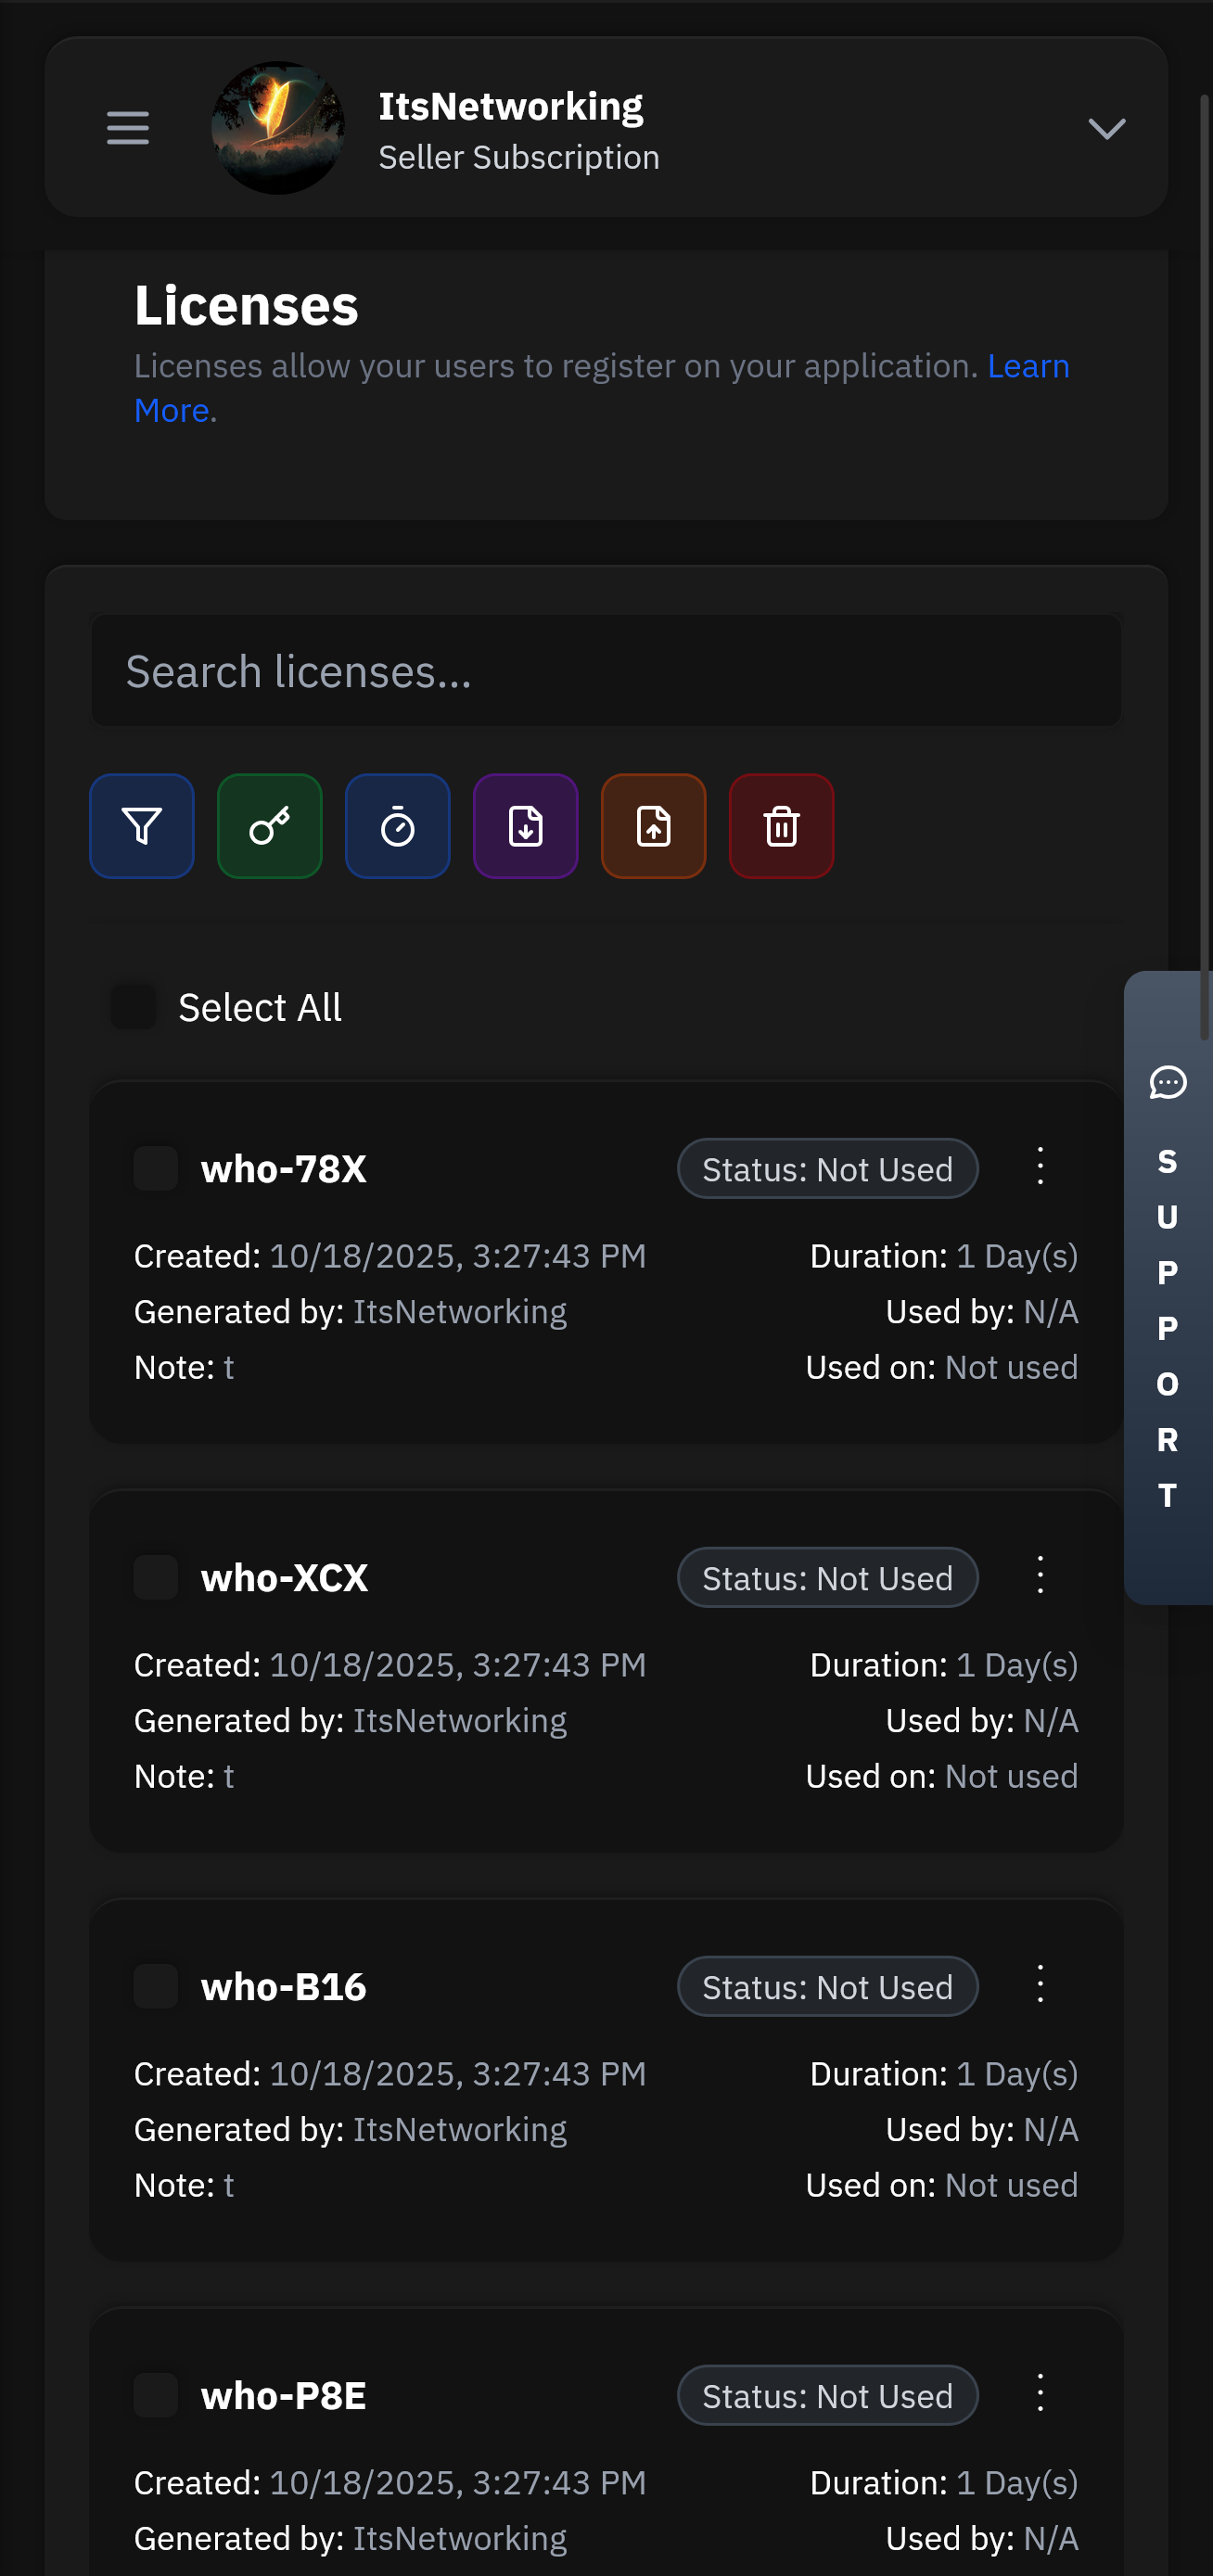
Task: Expand the ItsNetworking account chevron
Action: pyautogui.click(x=1106, y=128)
